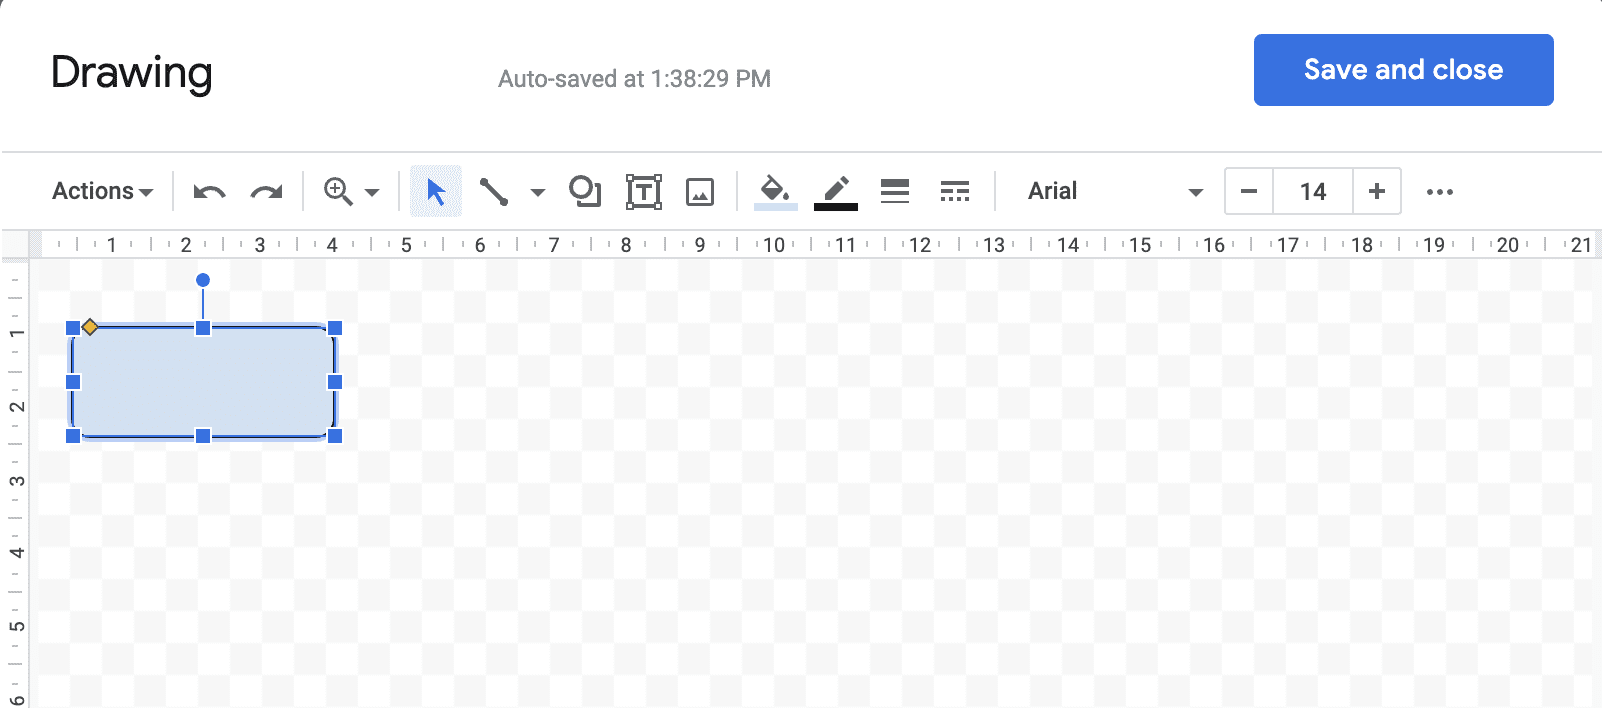Open the Fill color paint bucket
Screen dimensions: 1602x708
click(x=776, y=191)
